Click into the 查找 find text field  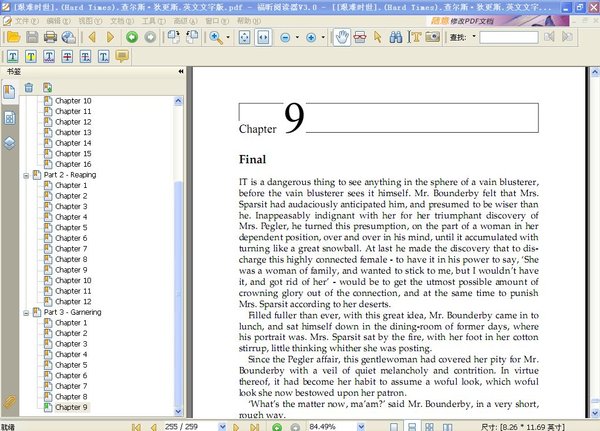coord(509,37)
